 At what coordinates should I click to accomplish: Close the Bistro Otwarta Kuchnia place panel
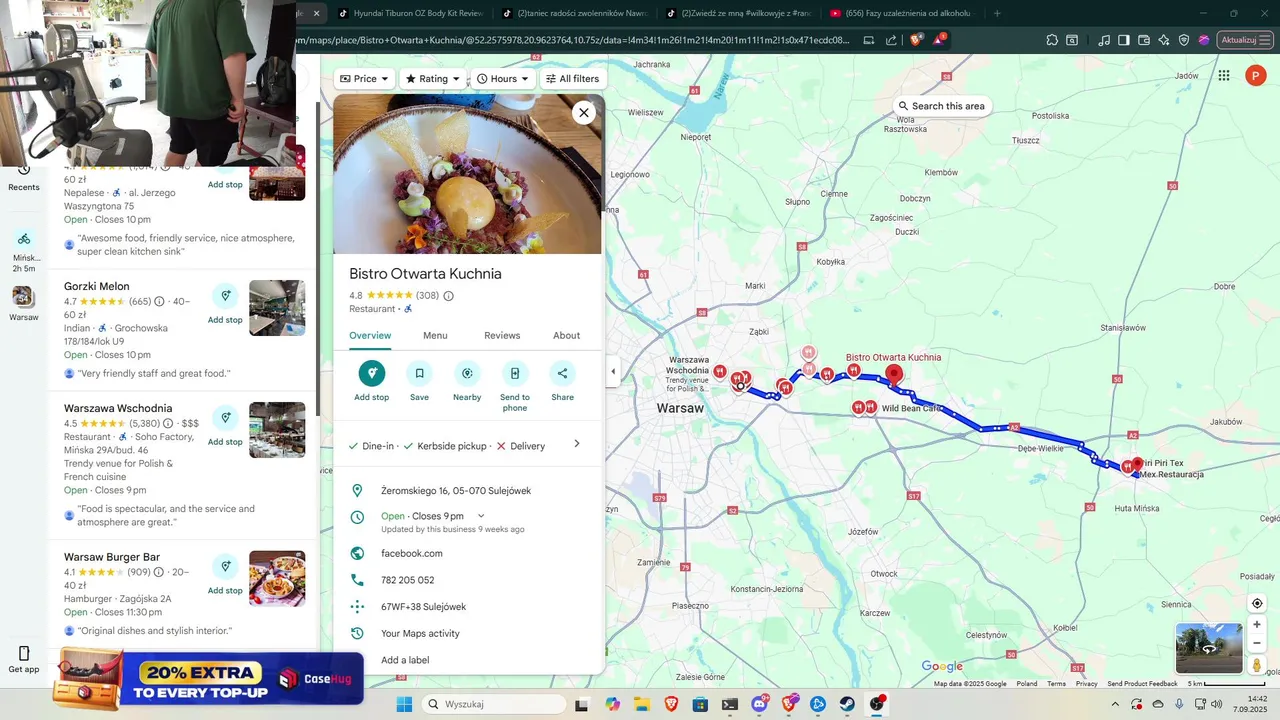(584, 113)
